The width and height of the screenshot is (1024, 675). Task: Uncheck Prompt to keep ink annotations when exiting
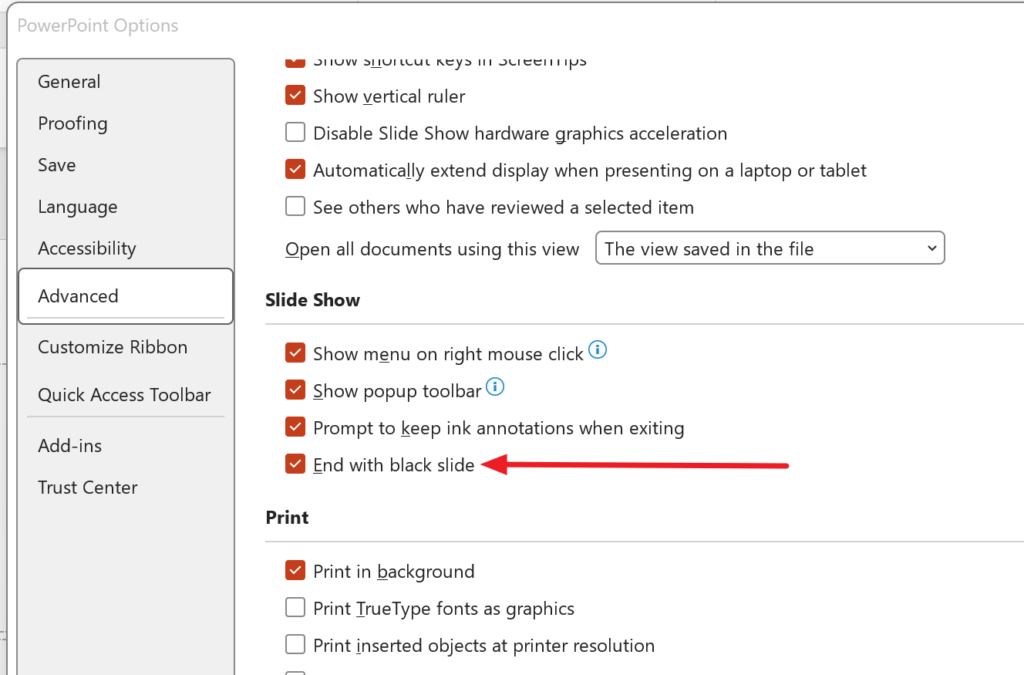[x=295, y=427]
